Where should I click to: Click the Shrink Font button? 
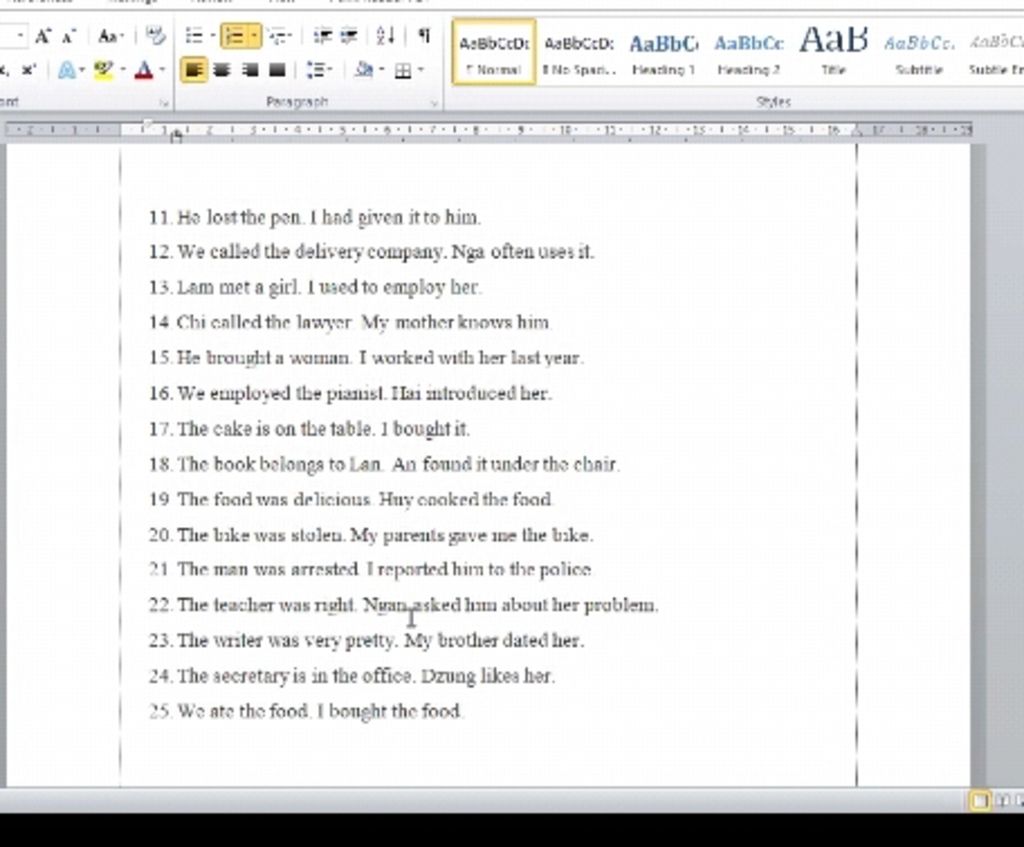tap(69, 36)
